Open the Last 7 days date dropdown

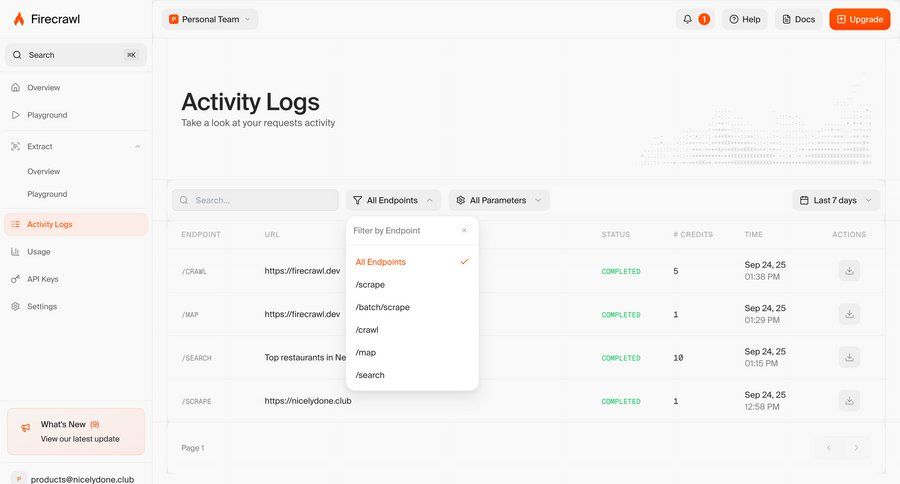point(836,200)
